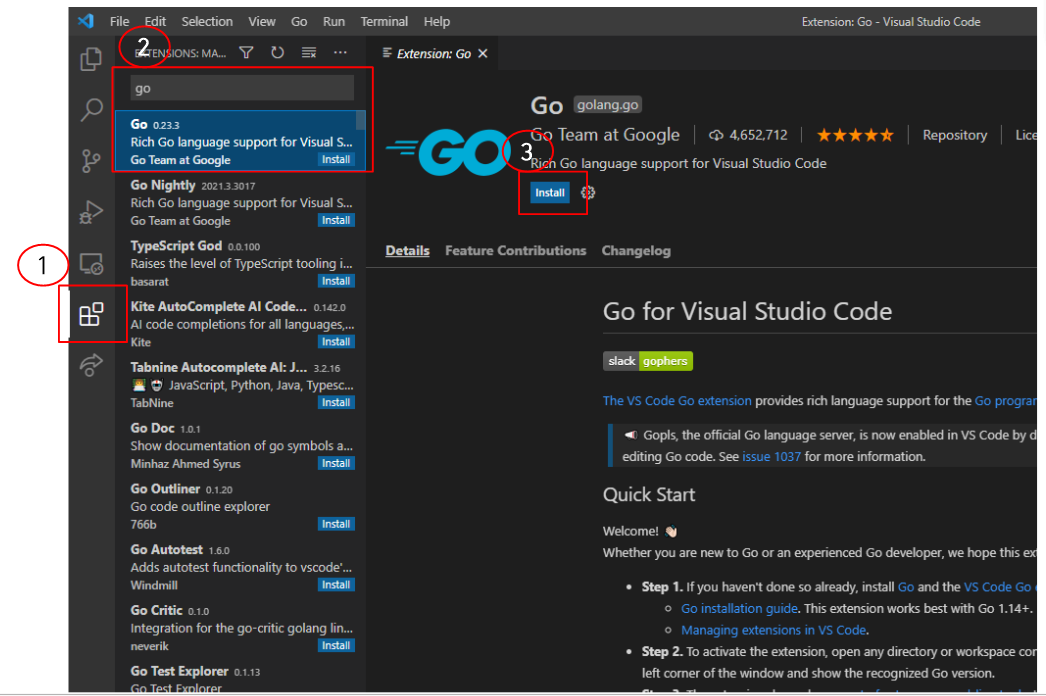The width and height of the screenshot is (1046, 696).
Task: Select Go Test Explorer entry
Action: pyautogui.click(x=240, y=675)
